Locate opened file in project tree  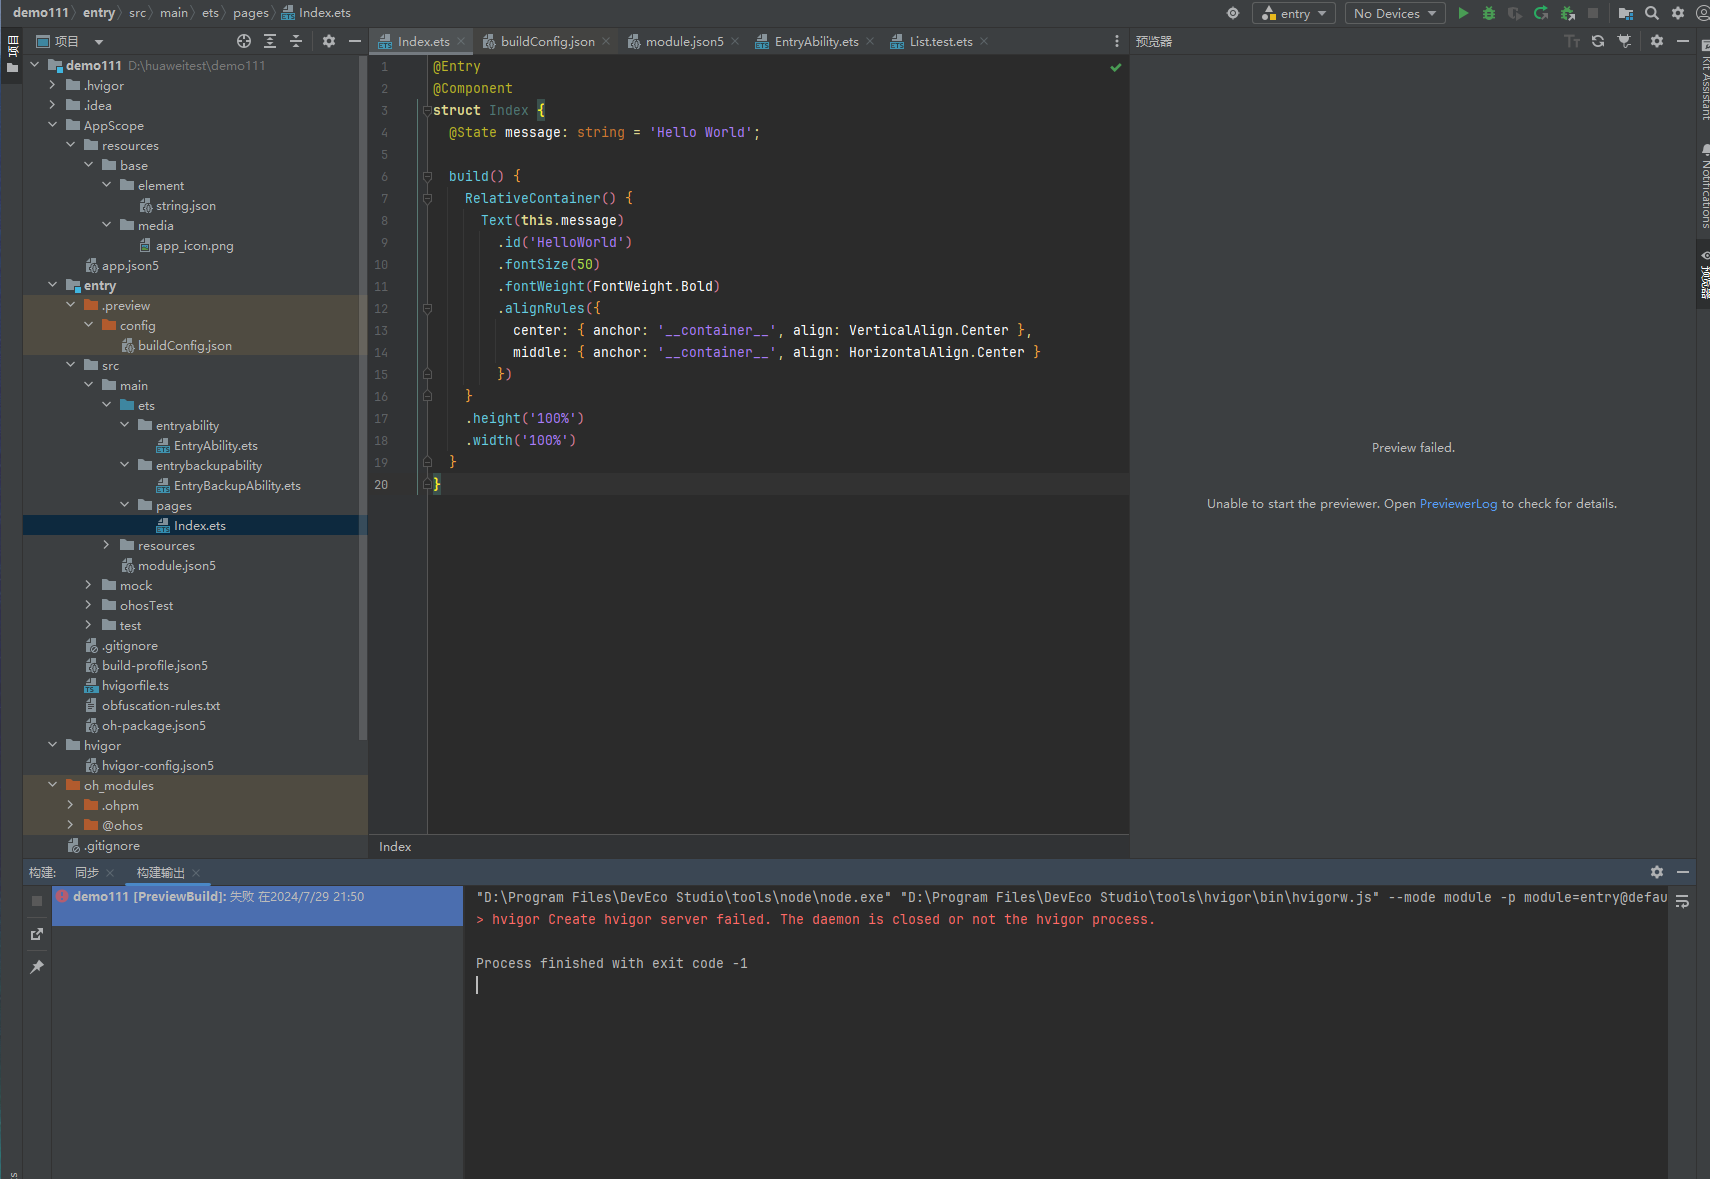coord(244,41)
